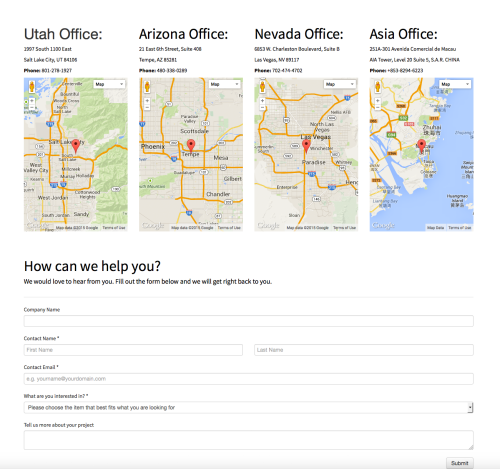Click Street View pegman on Asia map
The height and width of the screenshot is (469, 500).
click(378, 87)
